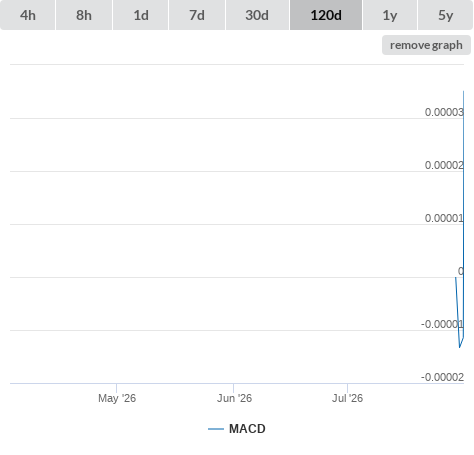This screenshot has height=455, width=474.
Task: Switch chart to the 1y range
Action: [390, 15]
